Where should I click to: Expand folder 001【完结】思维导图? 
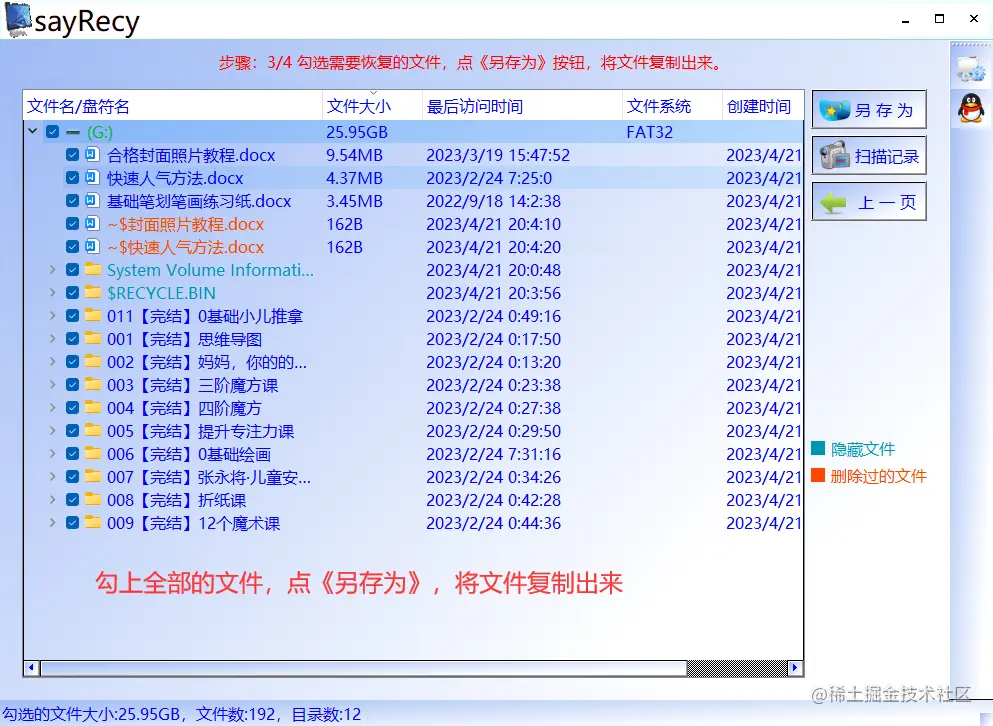click(52, 339)
